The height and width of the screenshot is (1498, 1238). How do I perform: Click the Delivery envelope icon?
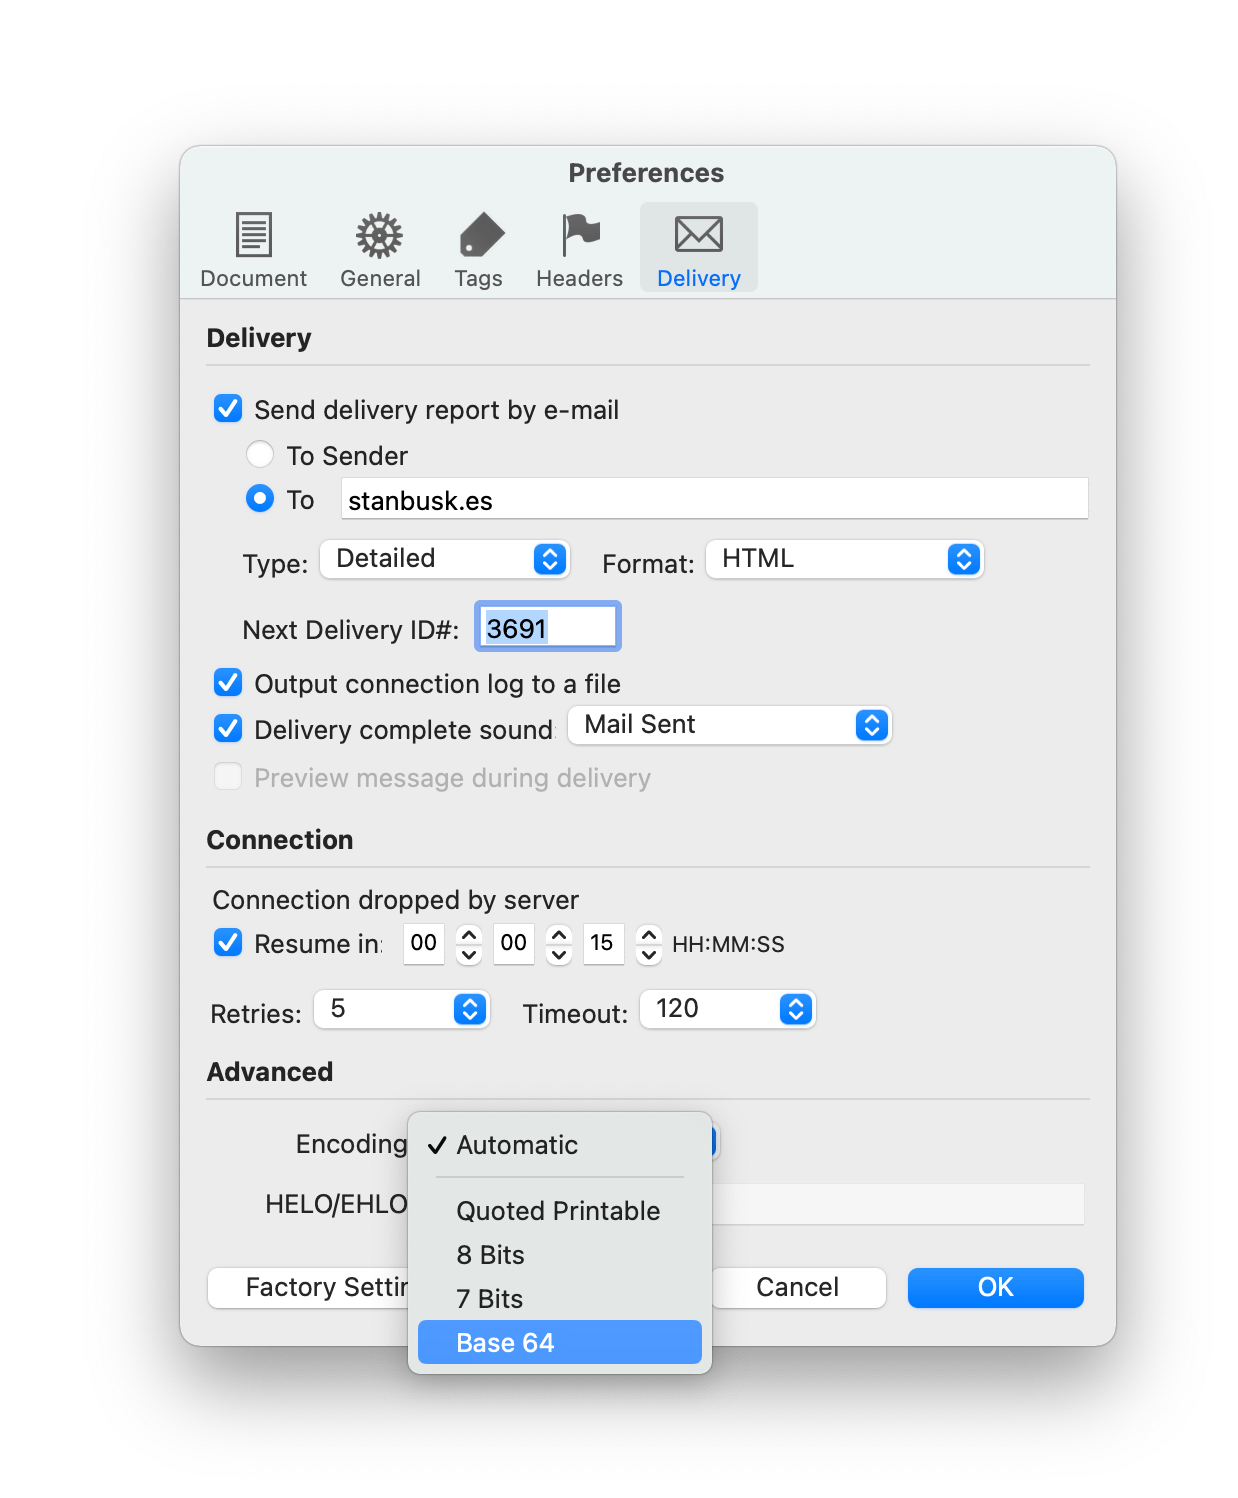(x=698, y=247)
